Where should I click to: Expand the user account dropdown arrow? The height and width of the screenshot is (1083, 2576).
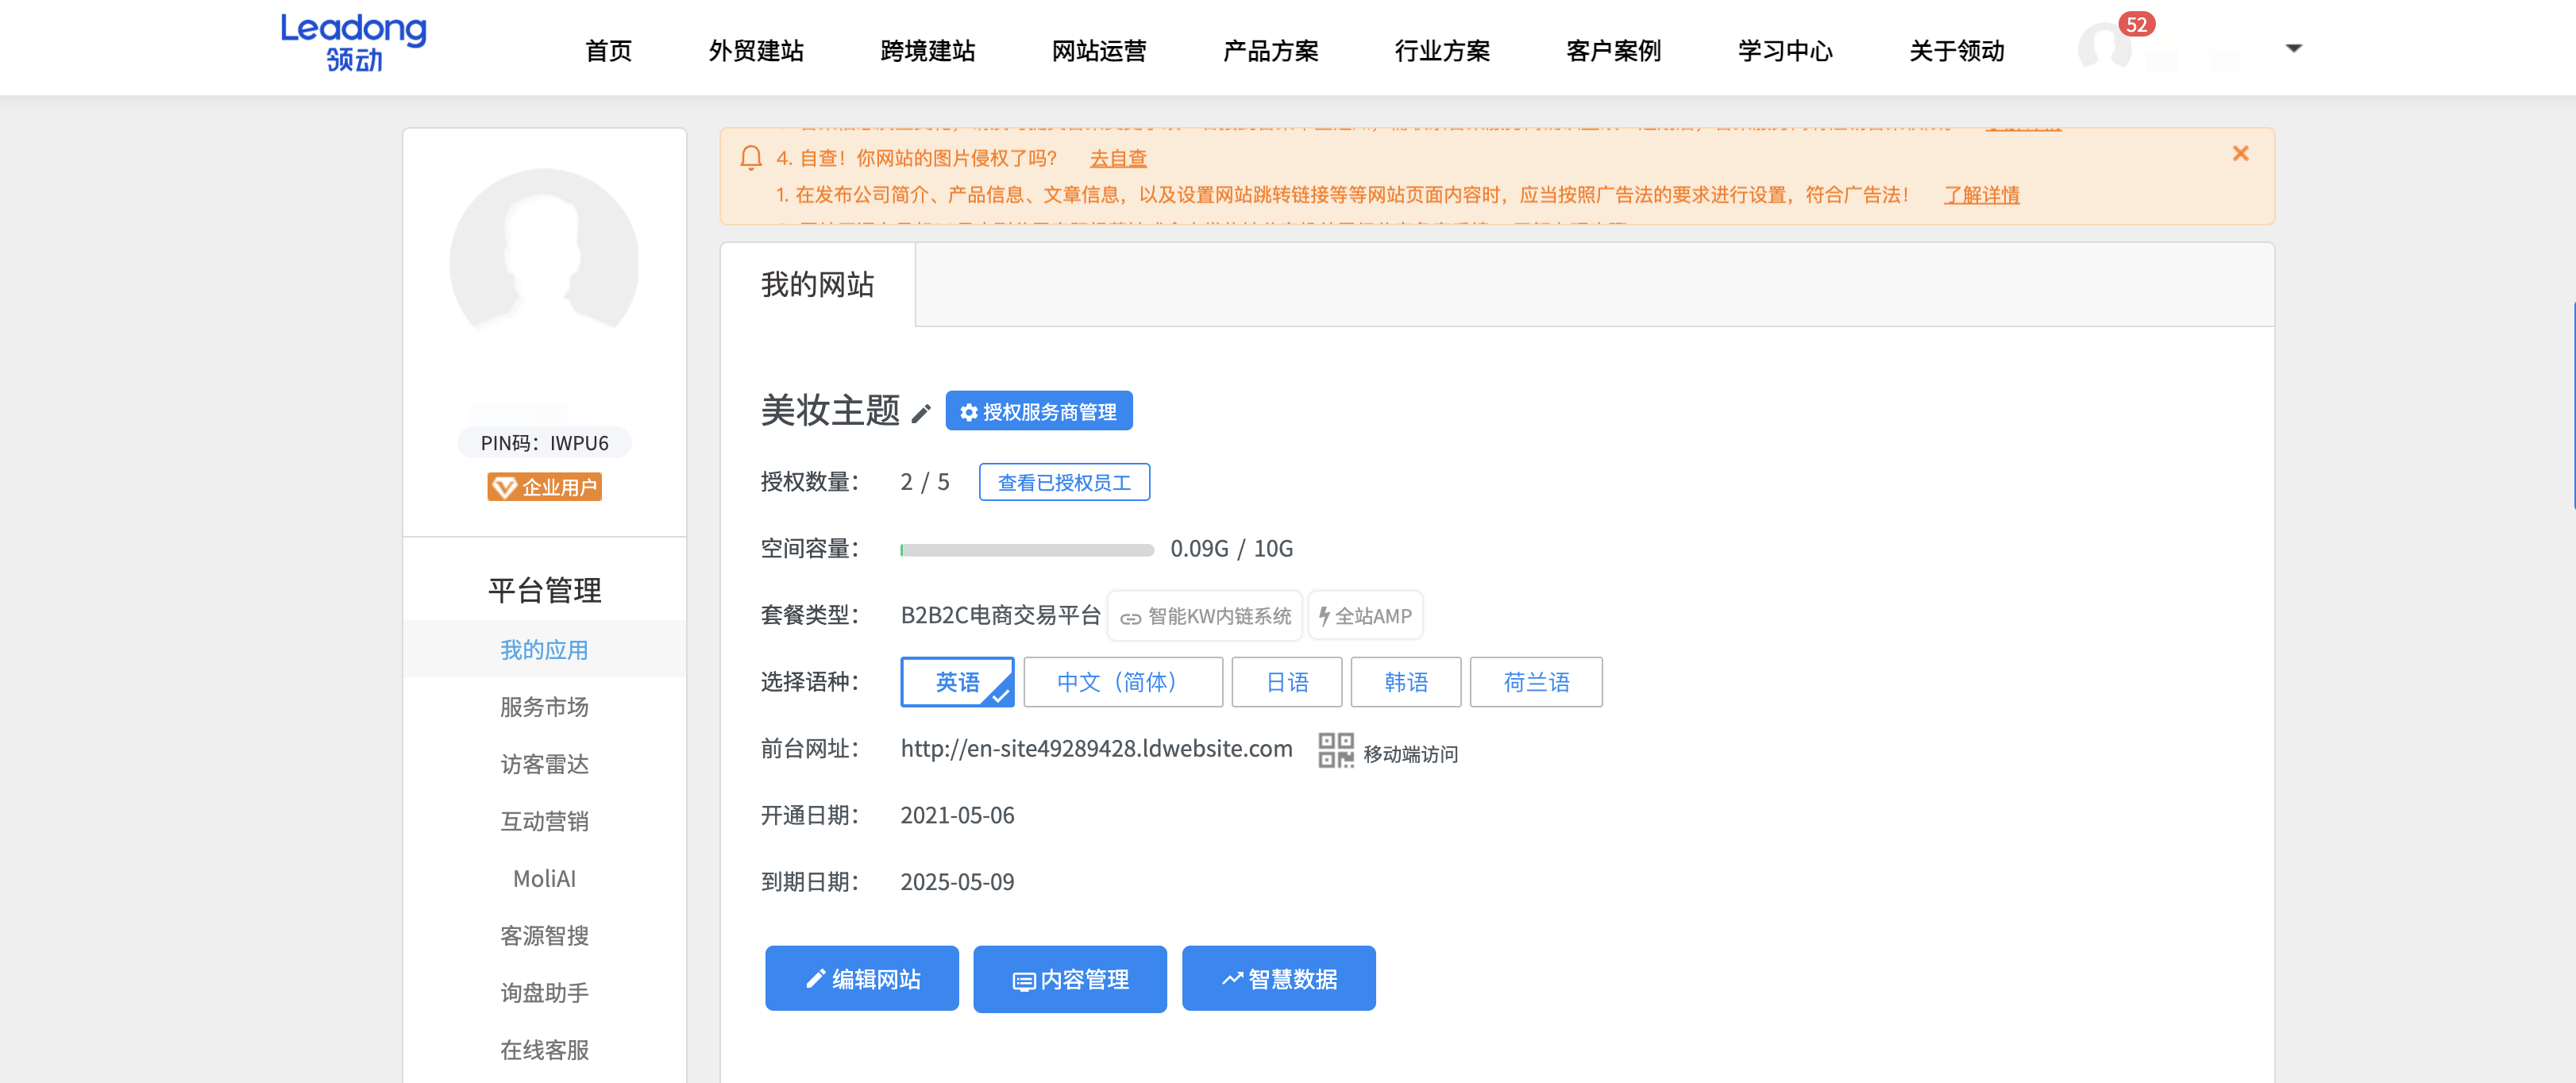click(2294, 48)
